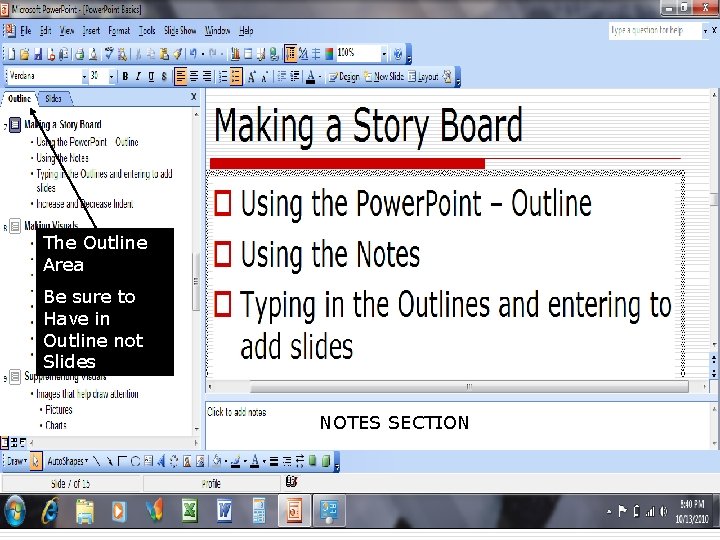Collapse the Making a Story Board outline slide
The image size is (720, 540).
click(x=15, y=124)
